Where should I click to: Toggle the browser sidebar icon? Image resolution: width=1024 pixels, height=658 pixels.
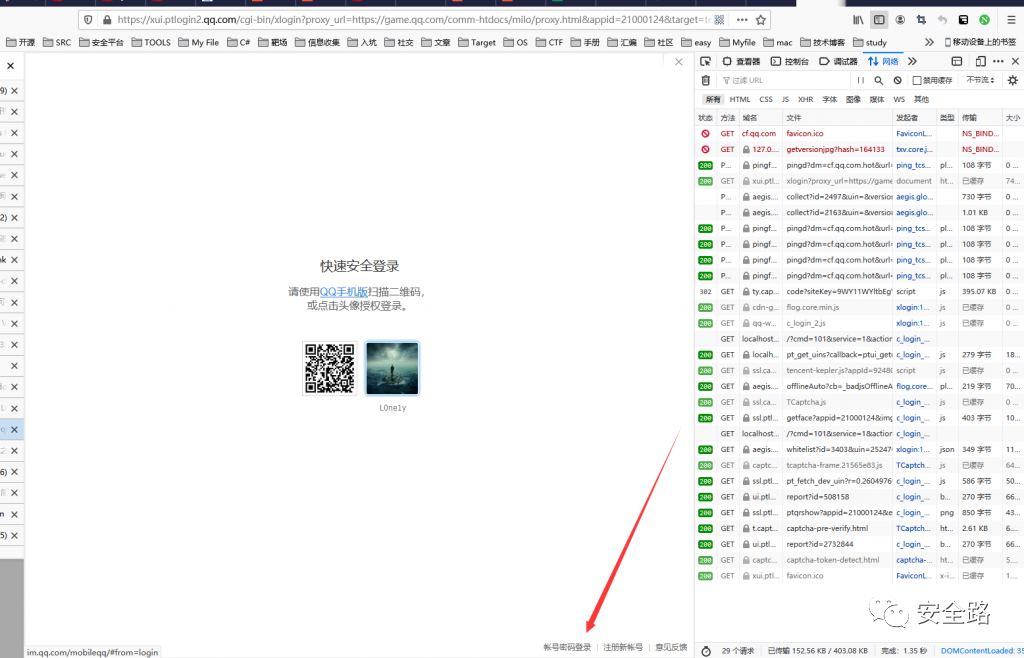(x=879, y=19)
